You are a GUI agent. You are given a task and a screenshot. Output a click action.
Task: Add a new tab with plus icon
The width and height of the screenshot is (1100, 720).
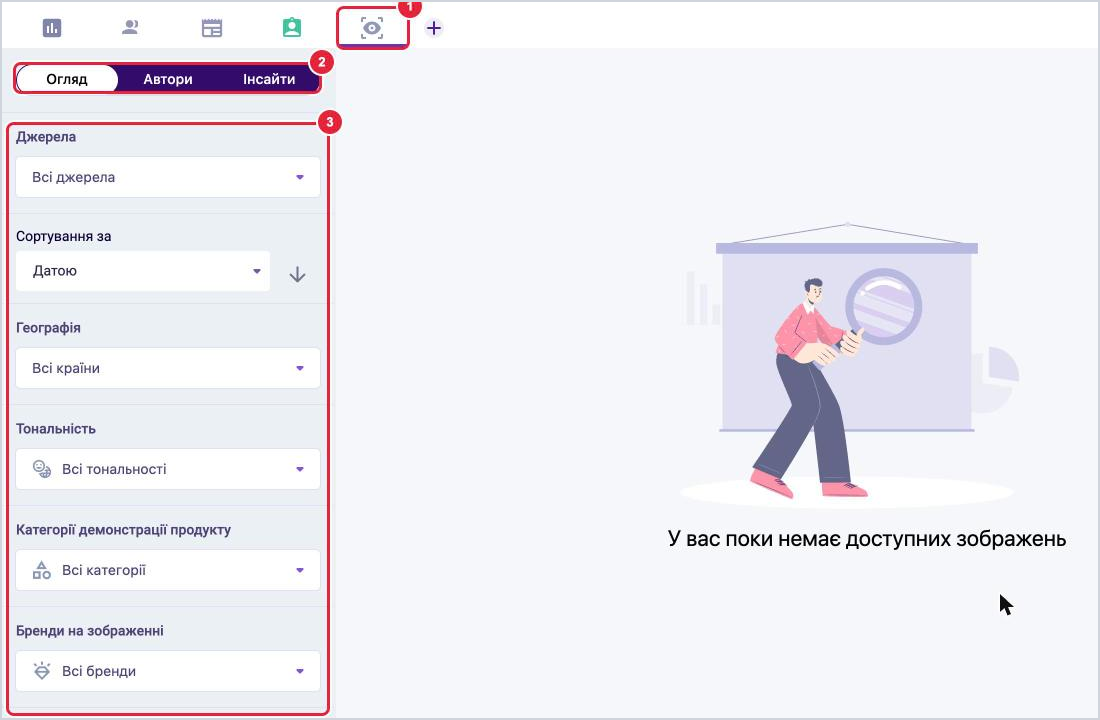click(434, 28)
